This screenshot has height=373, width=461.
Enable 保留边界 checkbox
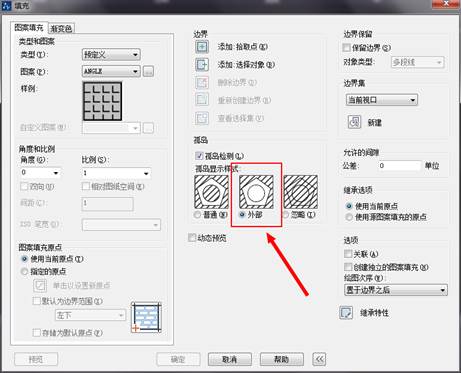coord(347,48)
